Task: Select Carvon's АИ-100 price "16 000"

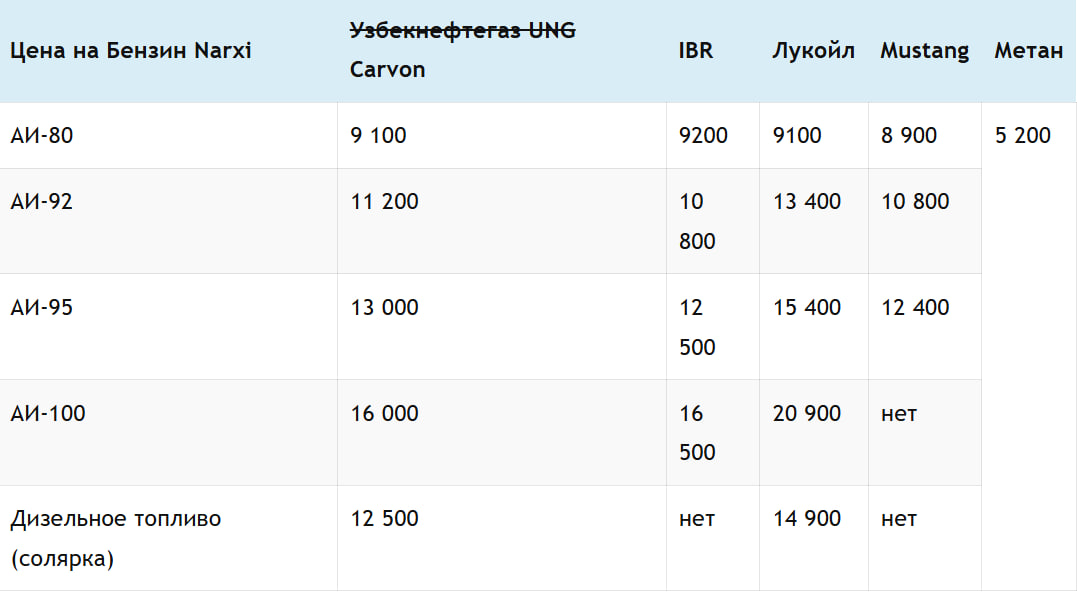Action: click(384, 414)
